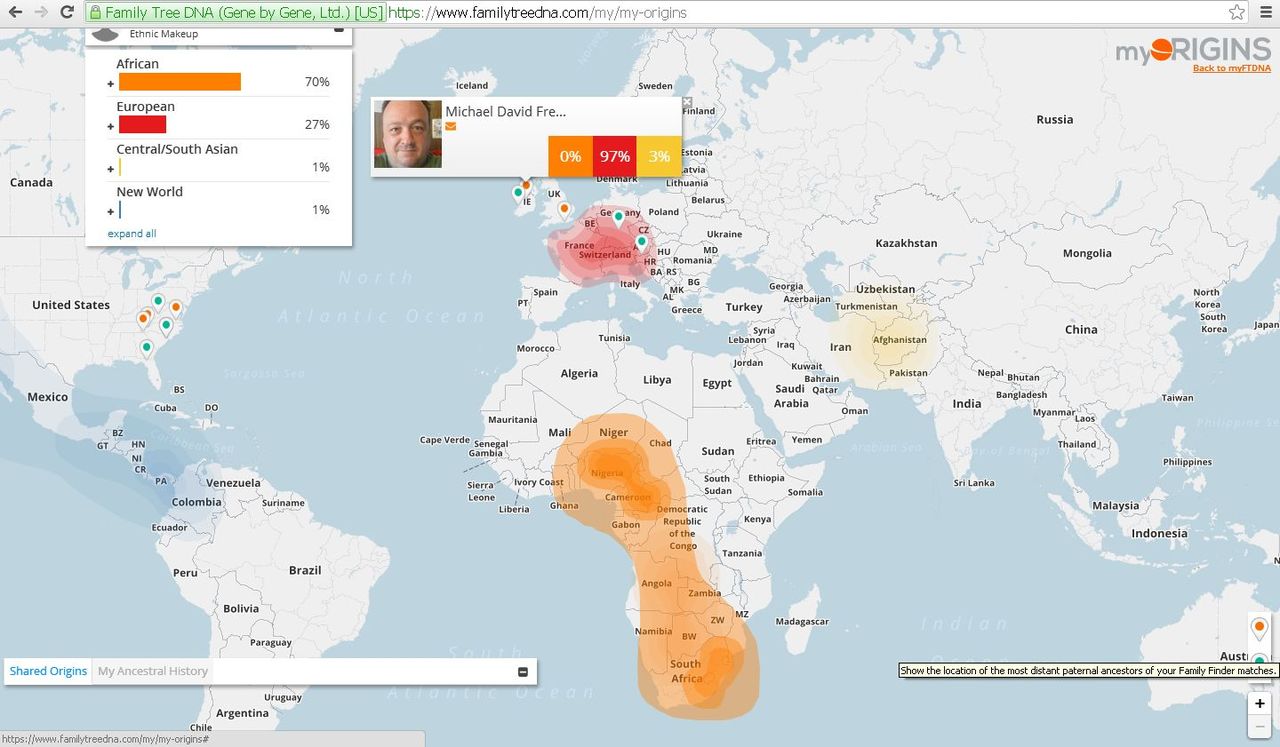The image size is (1280, 747).
Task: Click the New World label
Action: tap(150, 192)
